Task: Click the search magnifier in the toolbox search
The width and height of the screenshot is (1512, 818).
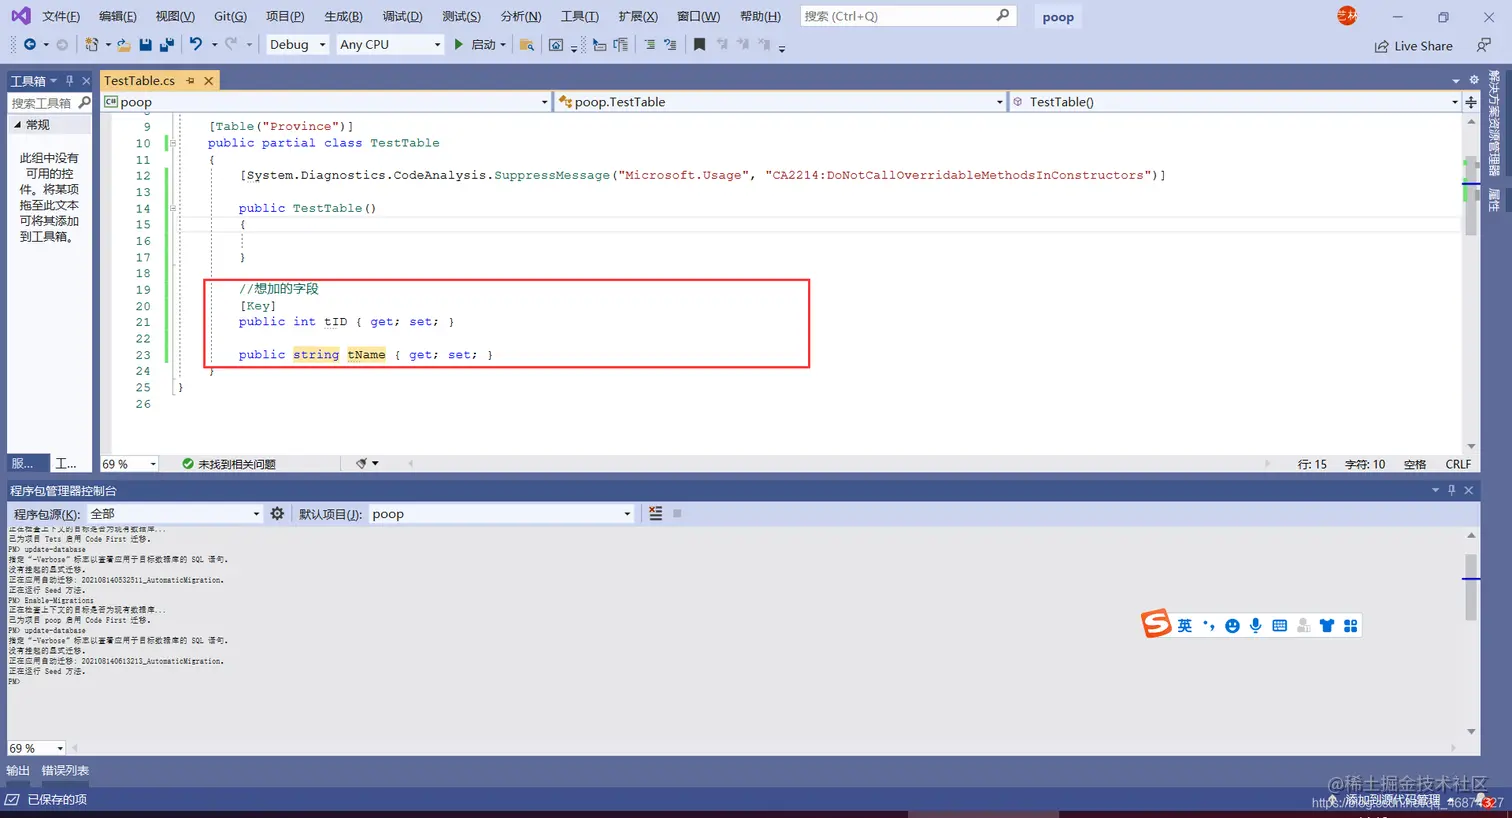Action: [84, 102]
